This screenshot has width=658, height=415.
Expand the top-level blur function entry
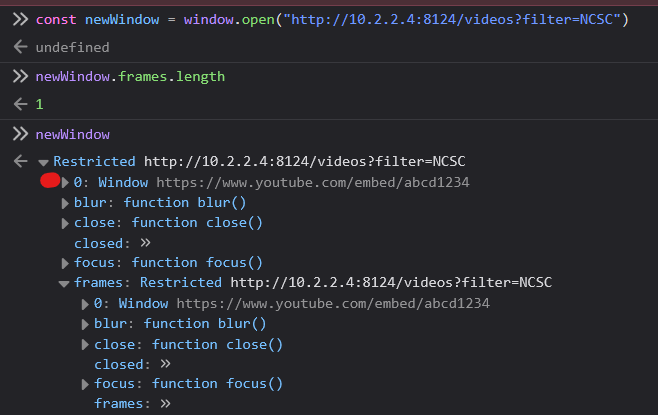pyautogui.click(x=66, y=203)
